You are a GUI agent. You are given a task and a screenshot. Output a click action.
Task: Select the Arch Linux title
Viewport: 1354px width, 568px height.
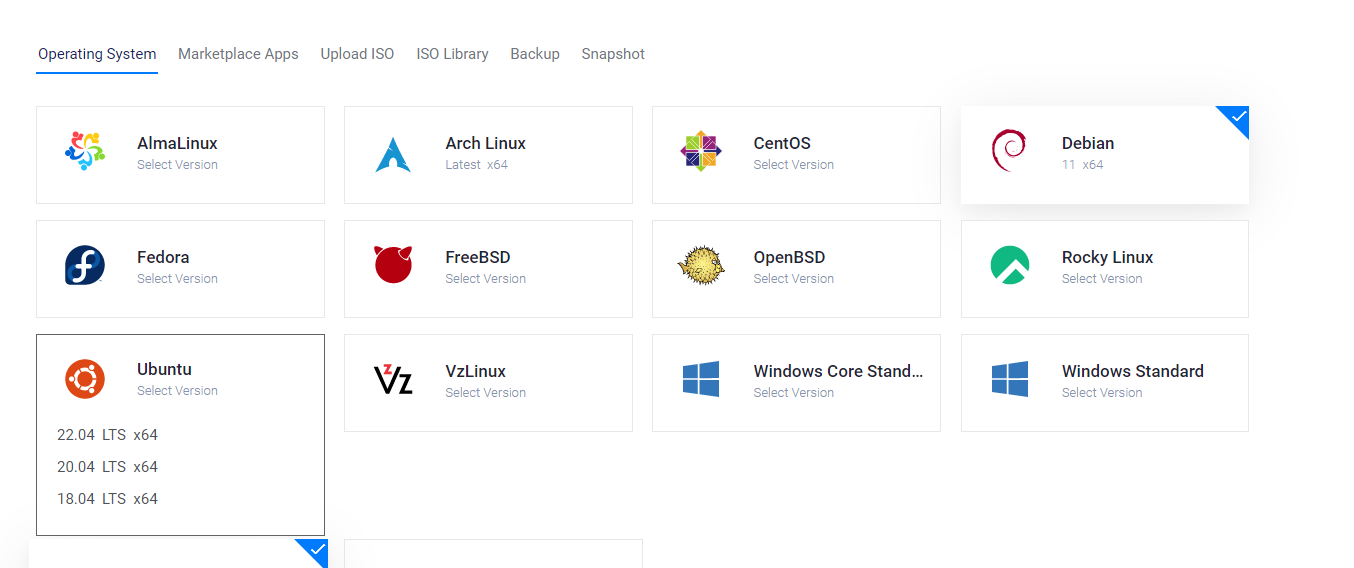[x=486, y=143]
